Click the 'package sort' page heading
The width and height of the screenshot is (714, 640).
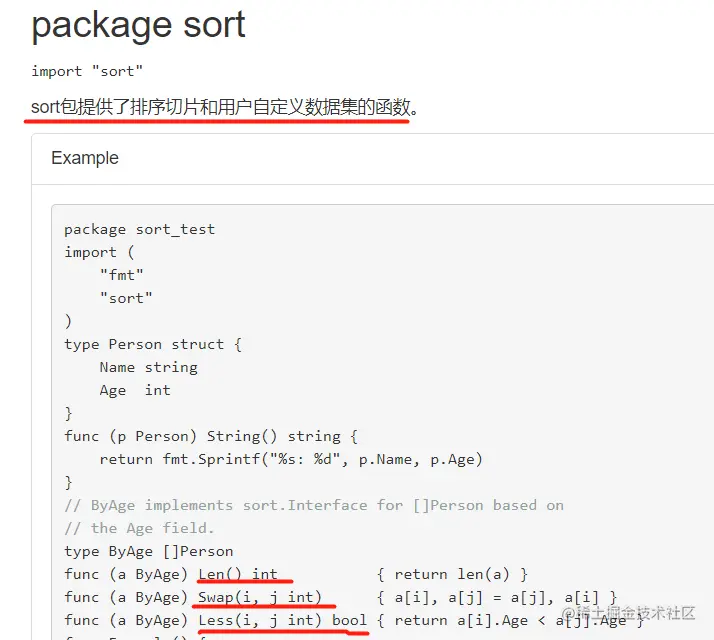[138, 26]
